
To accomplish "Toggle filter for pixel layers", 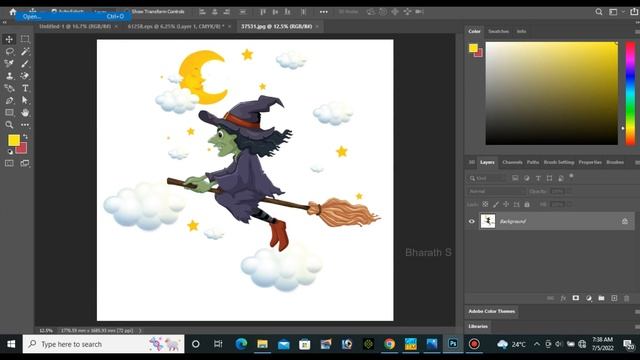I will [515, 178].
